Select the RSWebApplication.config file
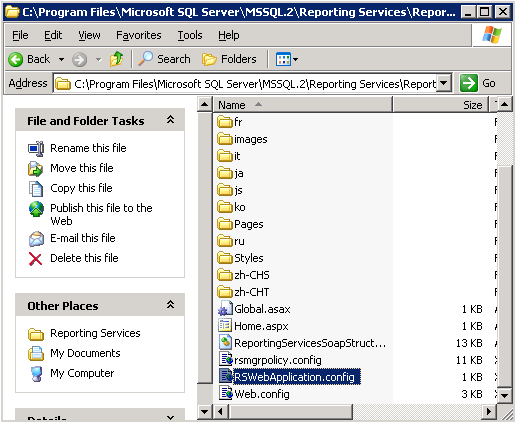 tap(289, 377)
